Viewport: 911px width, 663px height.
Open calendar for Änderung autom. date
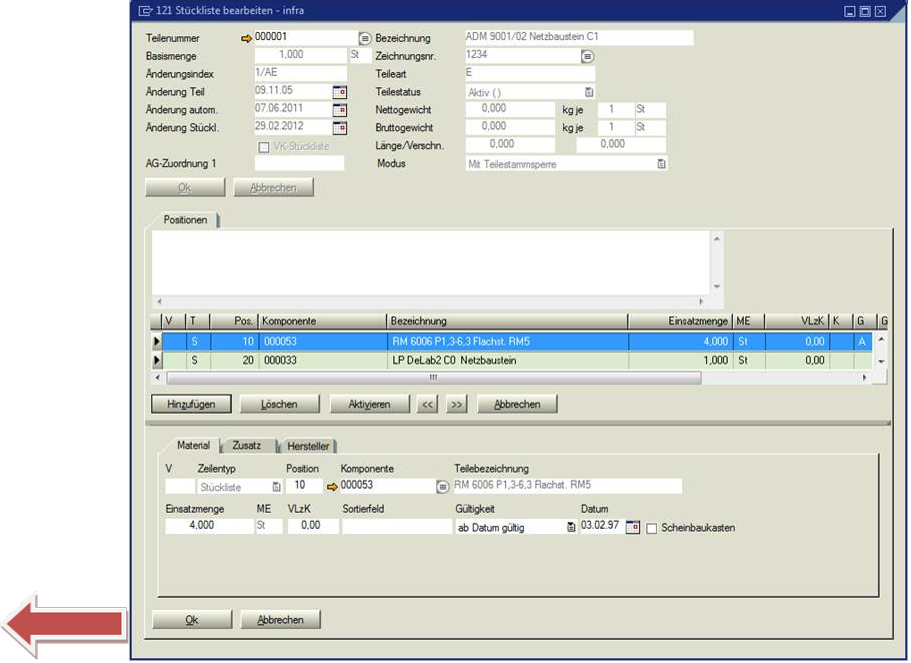[339, 110]
